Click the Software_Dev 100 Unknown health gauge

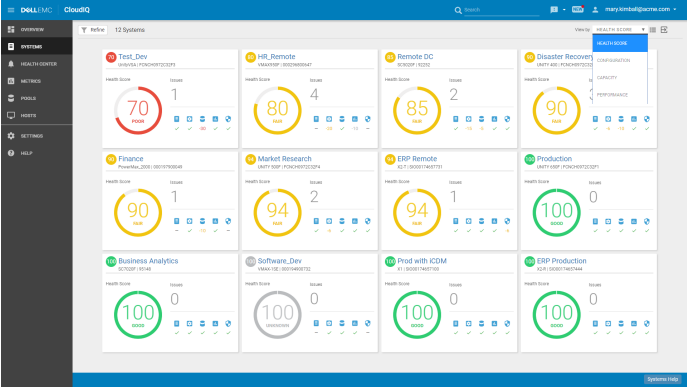pos(277,315)
